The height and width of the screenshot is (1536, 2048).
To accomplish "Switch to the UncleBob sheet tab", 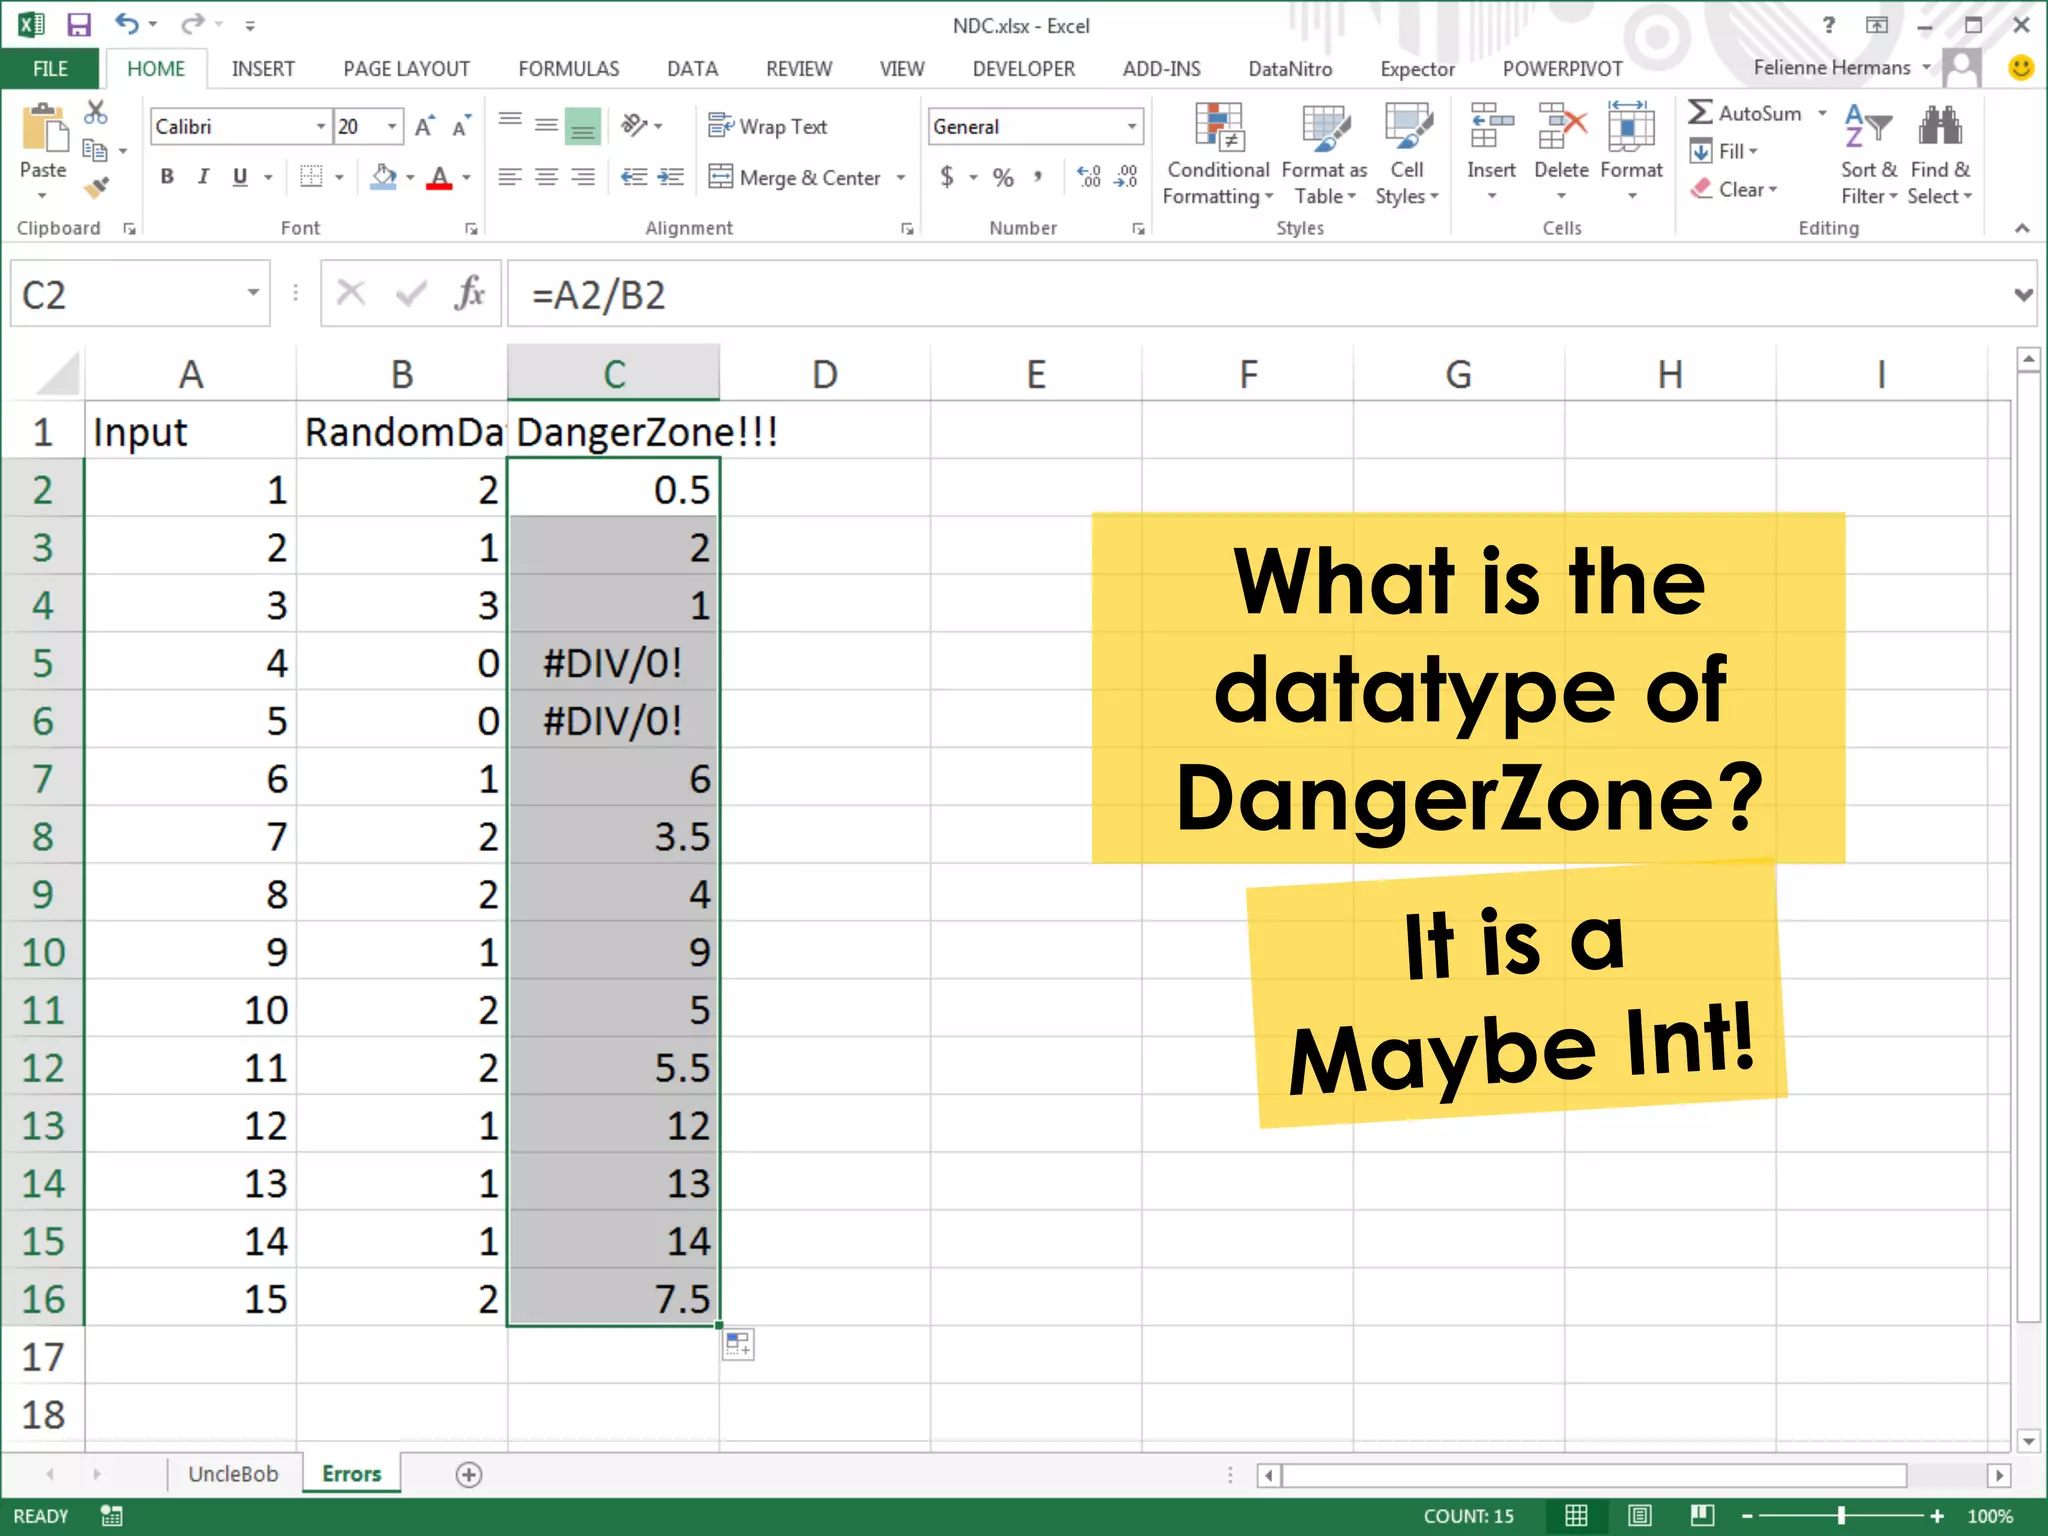I will [x=233, y=1474].
